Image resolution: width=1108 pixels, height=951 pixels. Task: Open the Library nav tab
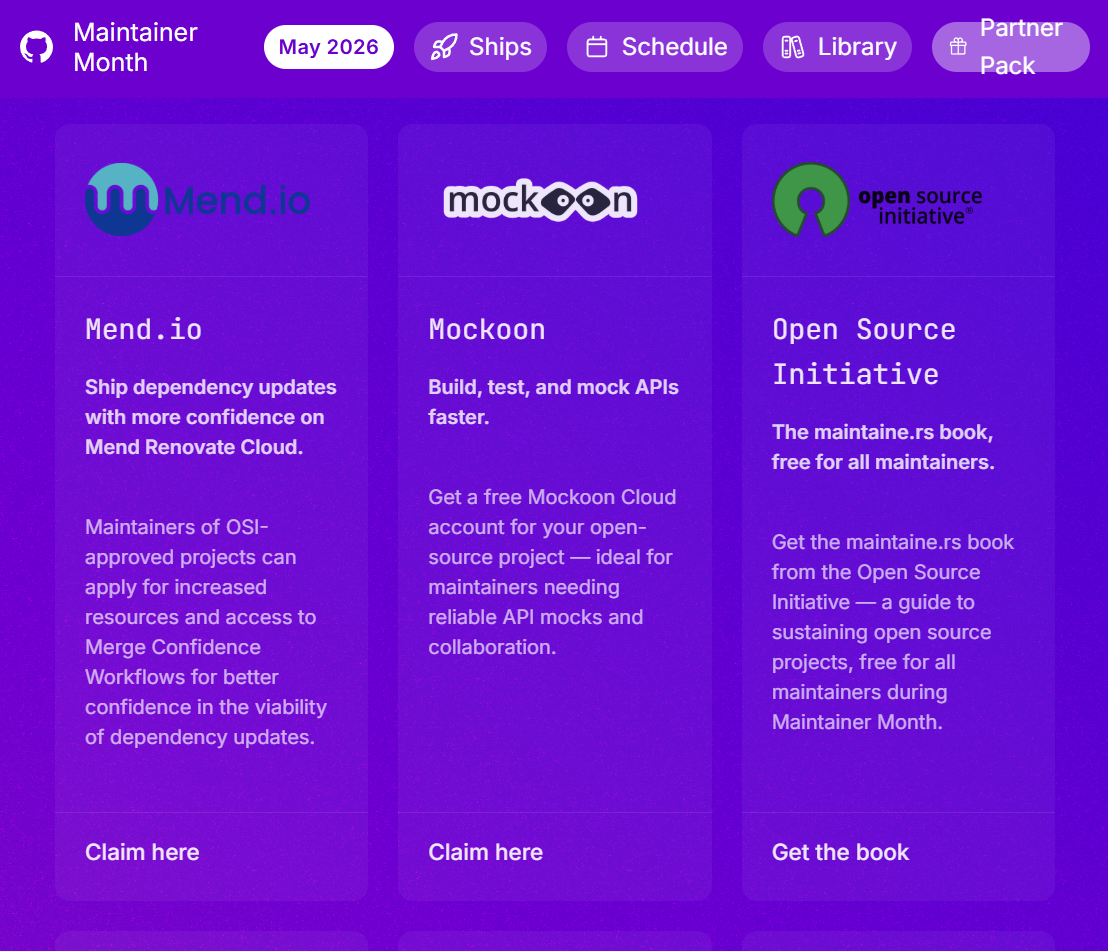coord(837,47)
